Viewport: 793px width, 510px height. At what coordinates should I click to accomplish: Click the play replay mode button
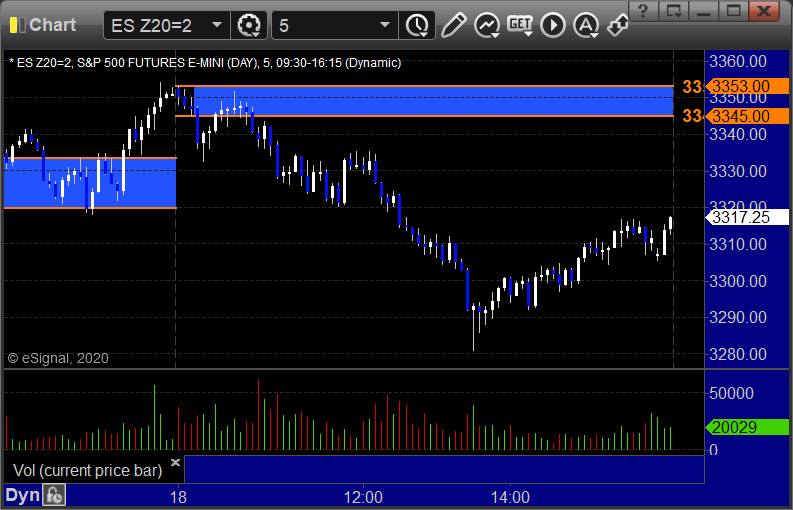click(x=553, y=25)
